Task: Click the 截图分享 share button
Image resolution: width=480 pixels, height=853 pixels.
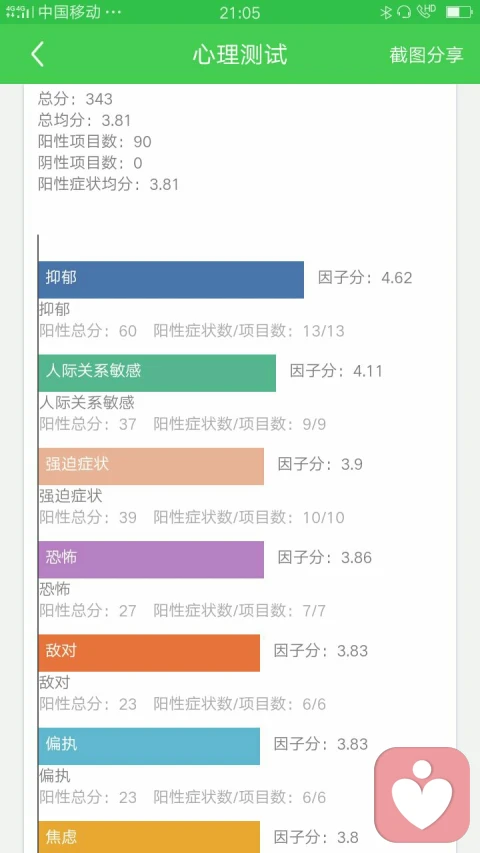Action: [x=426, y=55]
